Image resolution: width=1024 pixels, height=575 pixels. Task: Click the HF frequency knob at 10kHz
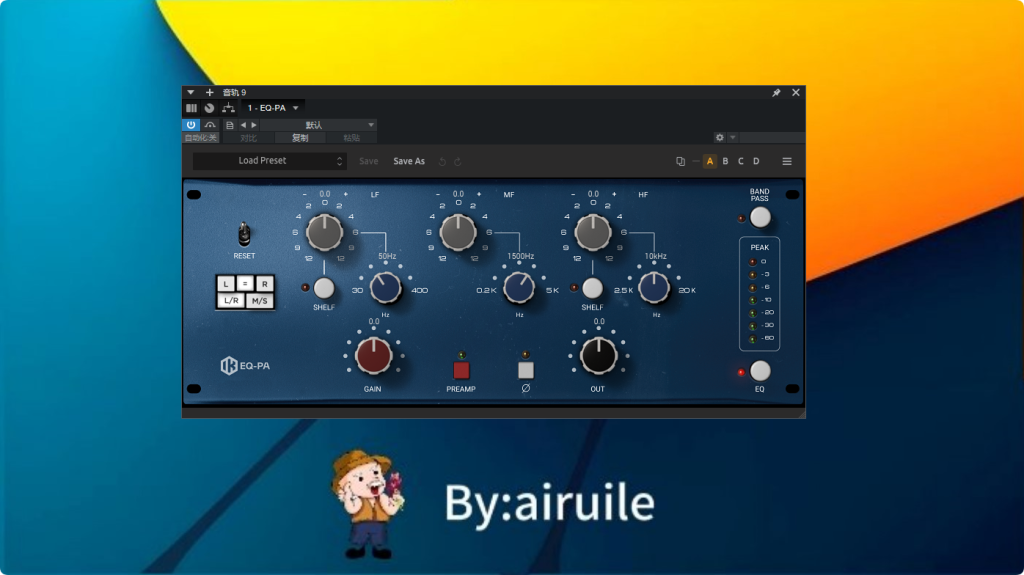(x=654, y=288)
